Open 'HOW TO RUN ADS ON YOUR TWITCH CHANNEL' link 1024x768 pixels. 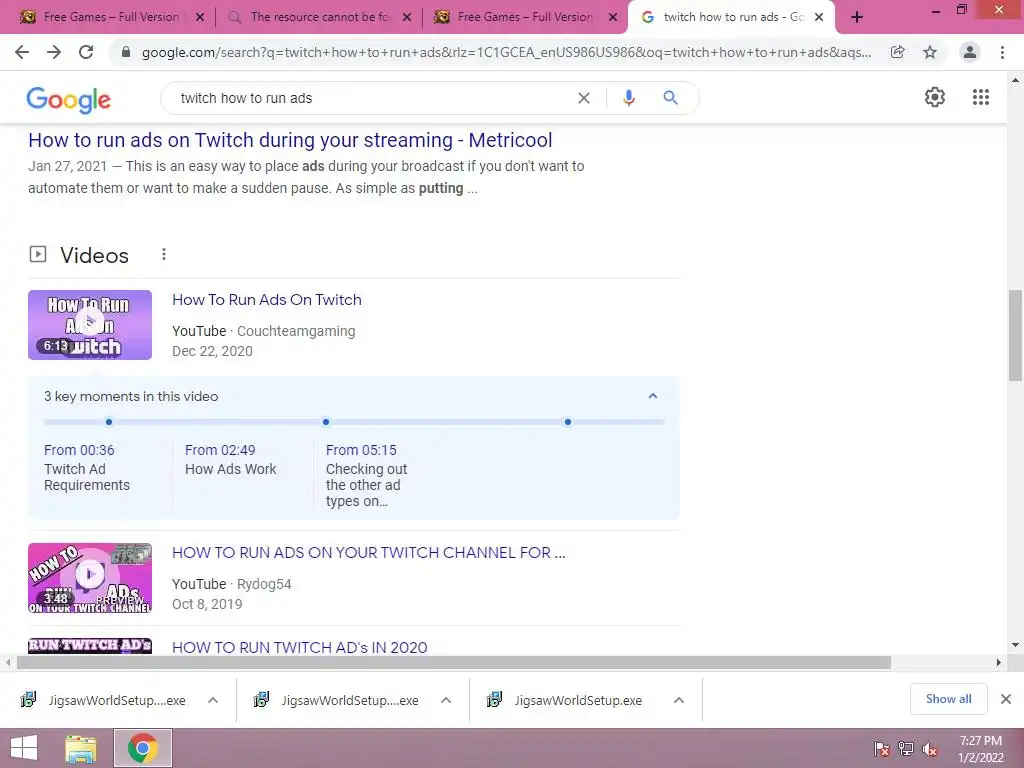pos(368,552)
